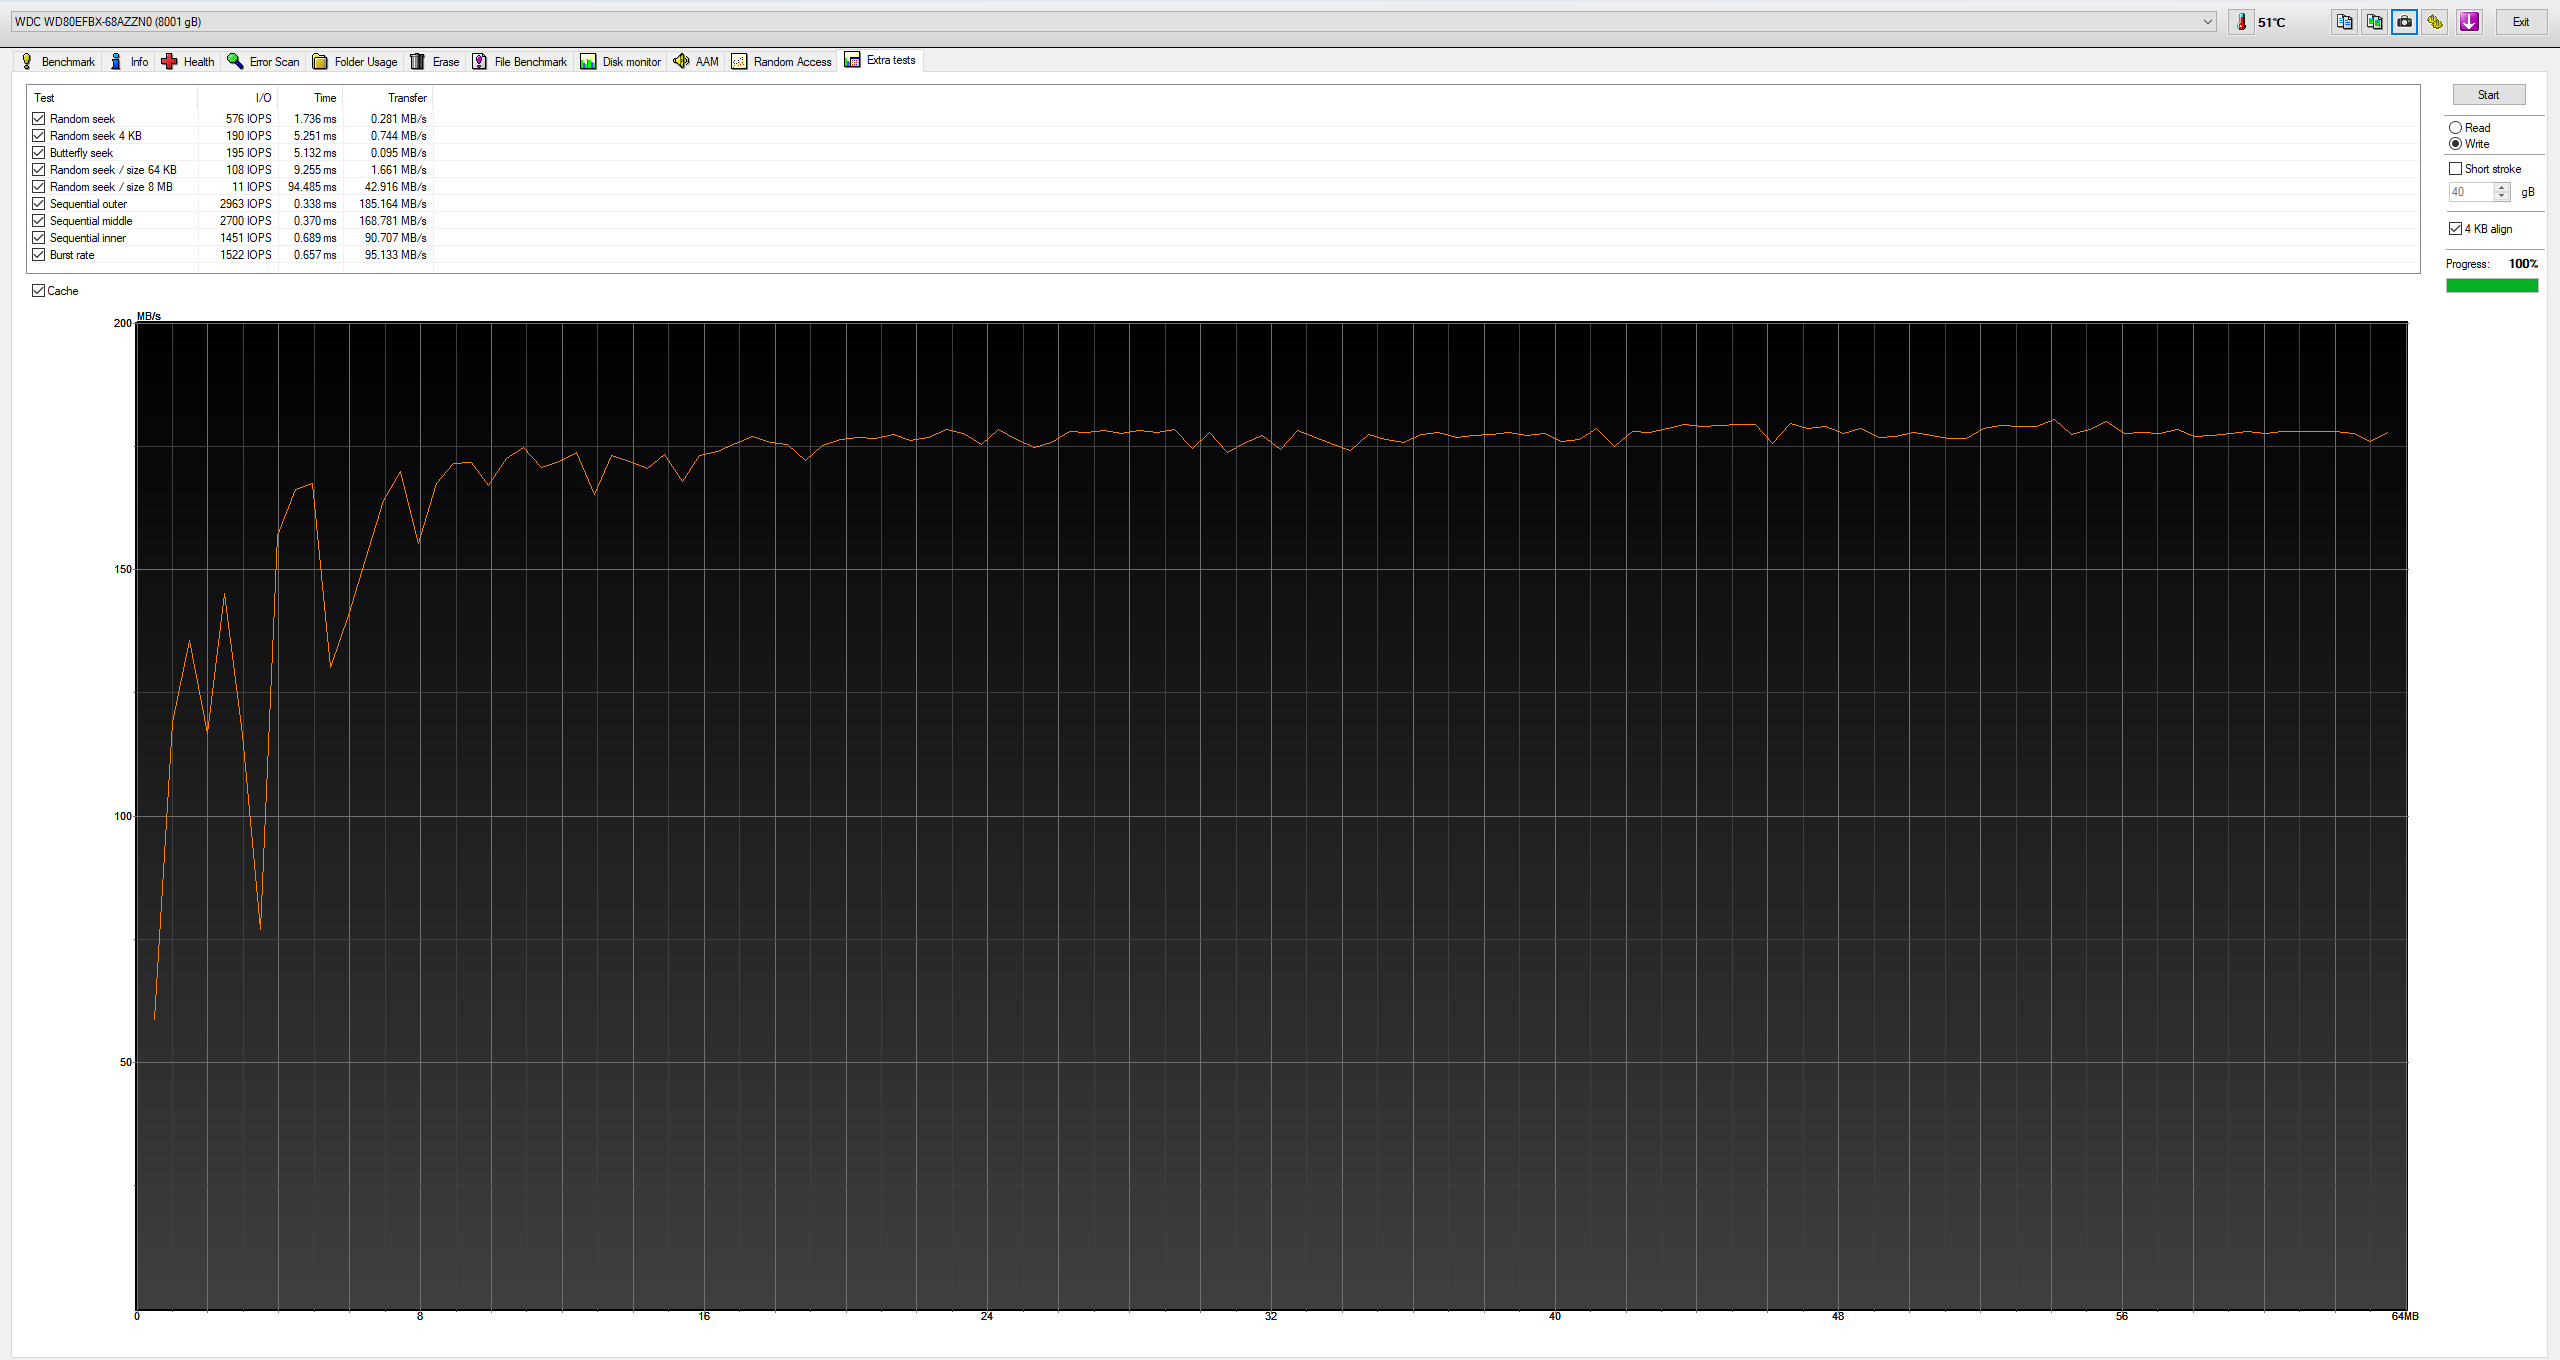Viewport: 2560px width, 1360px height.
Task: Select the Read radio button
Action: [2457, 127]
